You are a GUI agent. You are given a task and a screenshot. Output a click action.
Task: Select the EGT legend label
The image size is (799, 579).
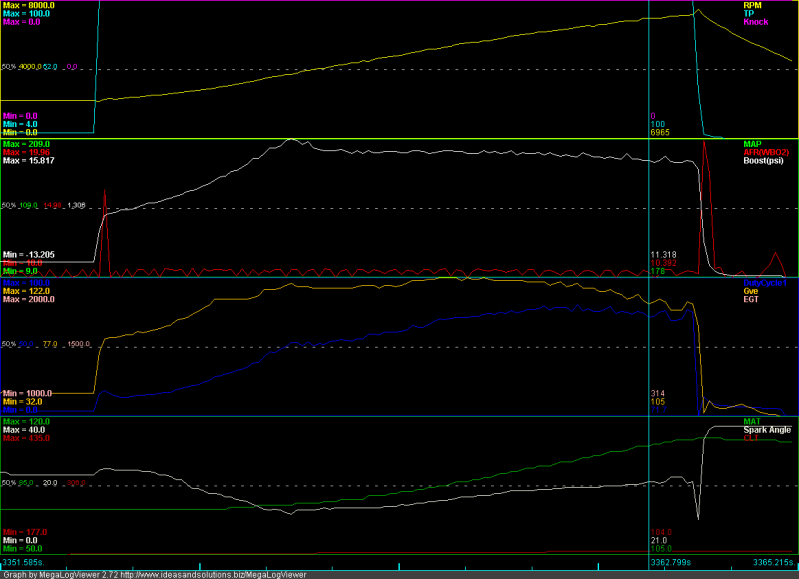coord(752,299)
